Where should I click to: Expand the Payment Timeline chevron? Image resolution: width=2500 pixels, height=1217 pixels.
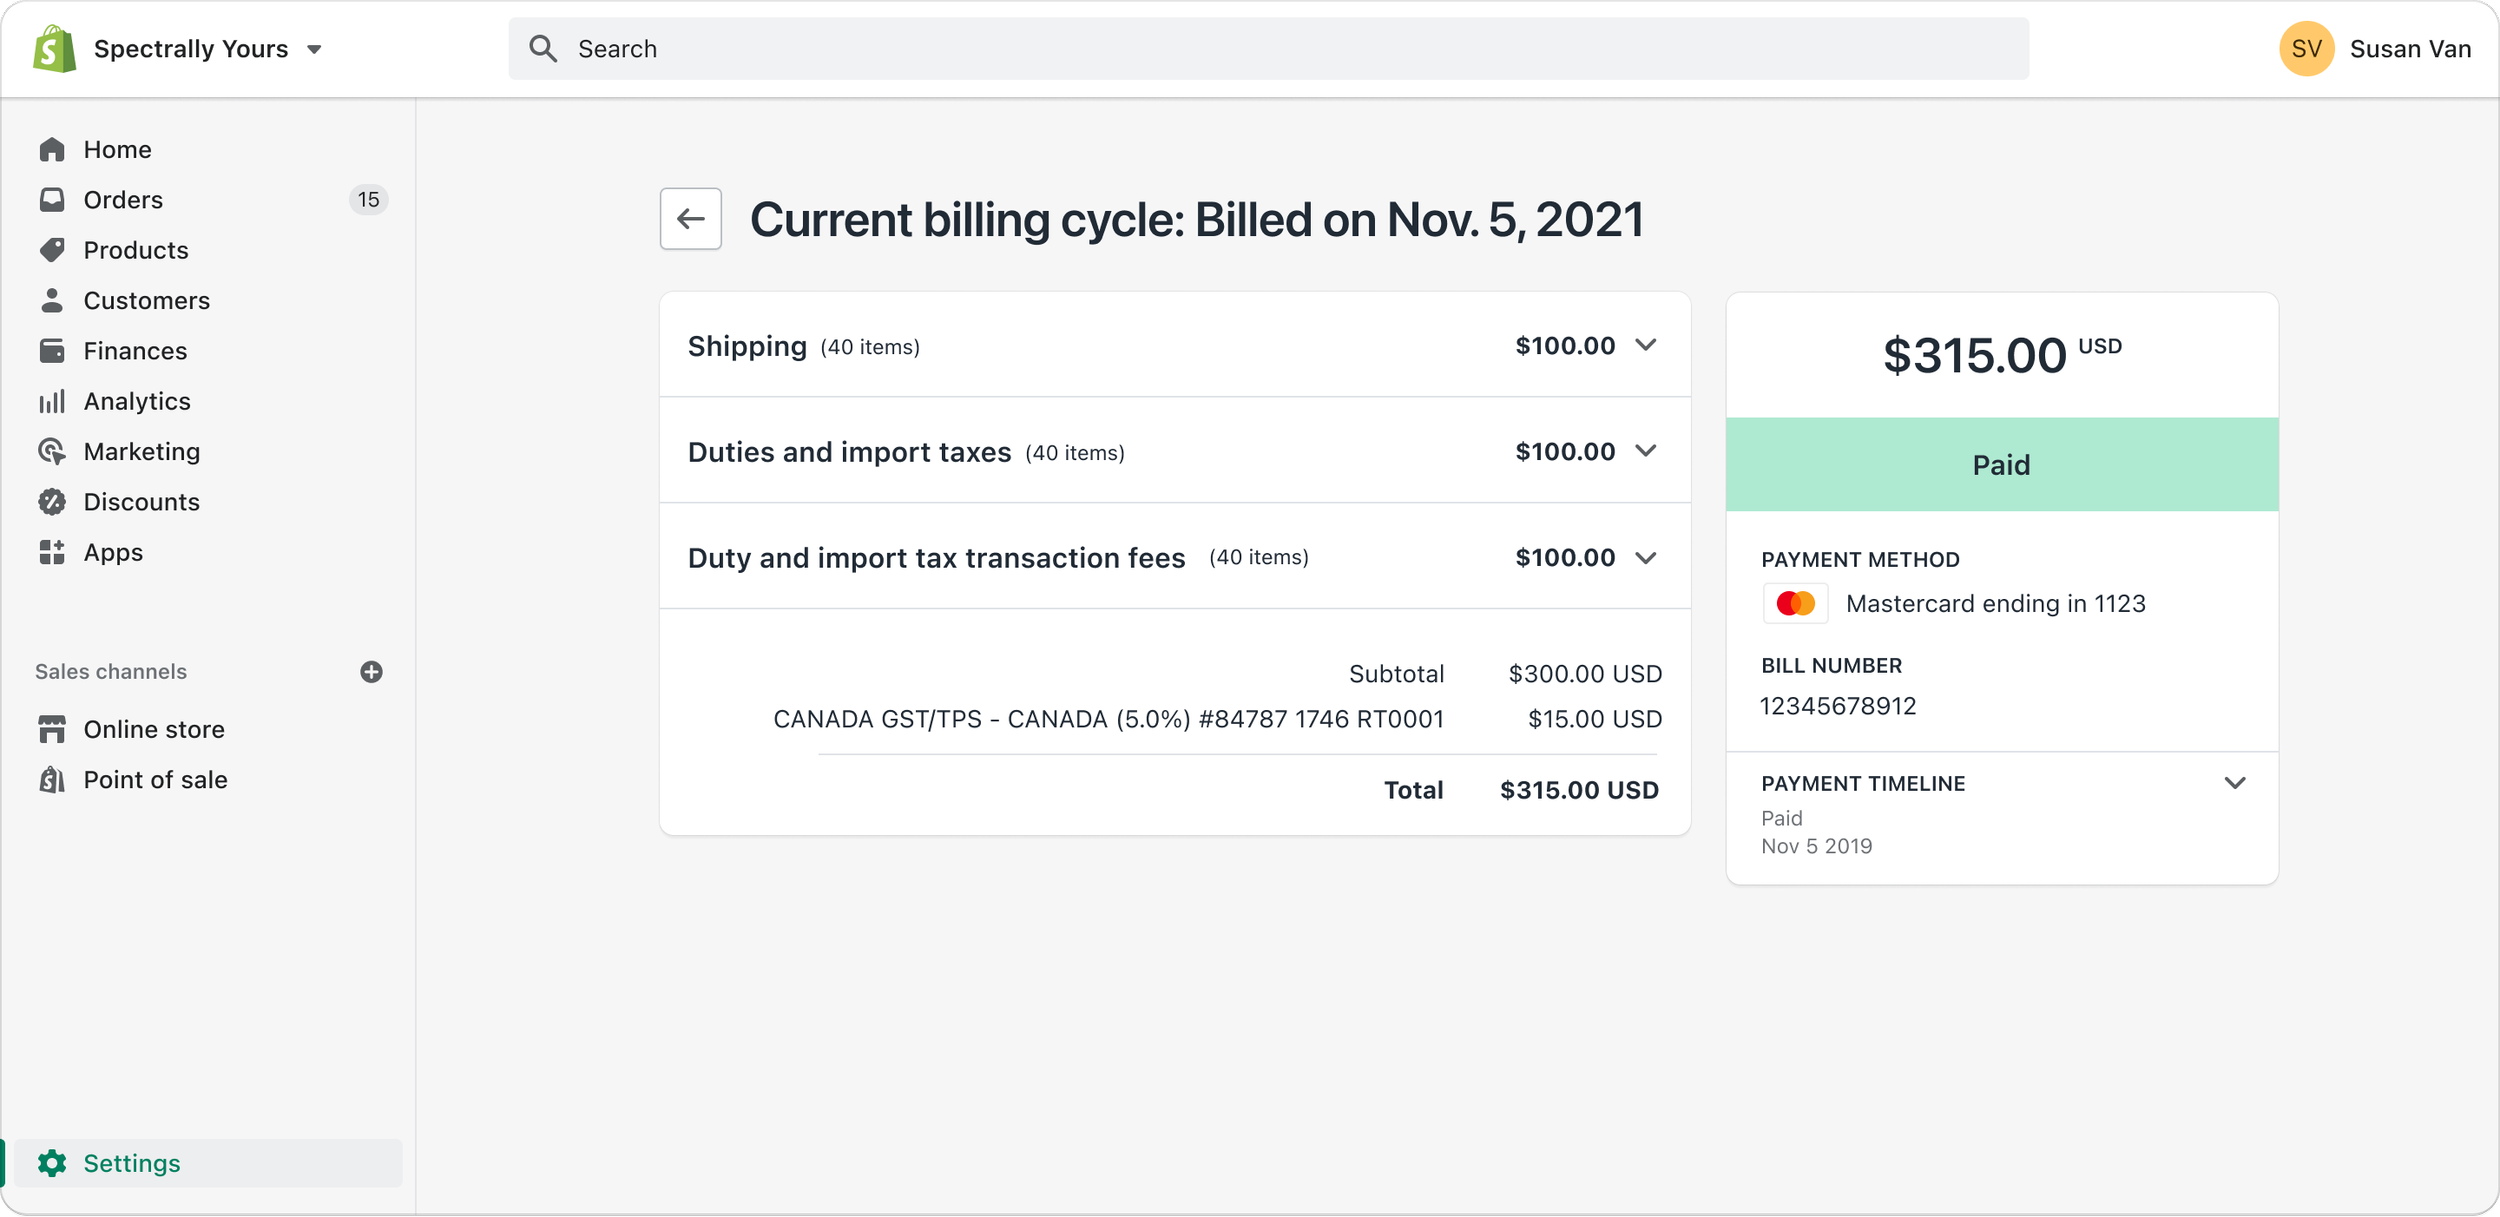(2235, 784)
